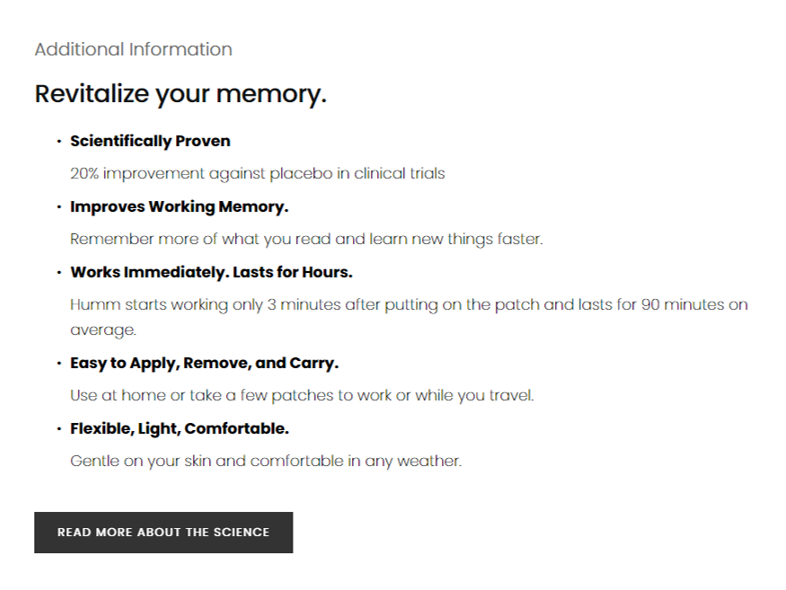
Task: Click the bullet beside Scientifically Proven
Action: point(59,142)
